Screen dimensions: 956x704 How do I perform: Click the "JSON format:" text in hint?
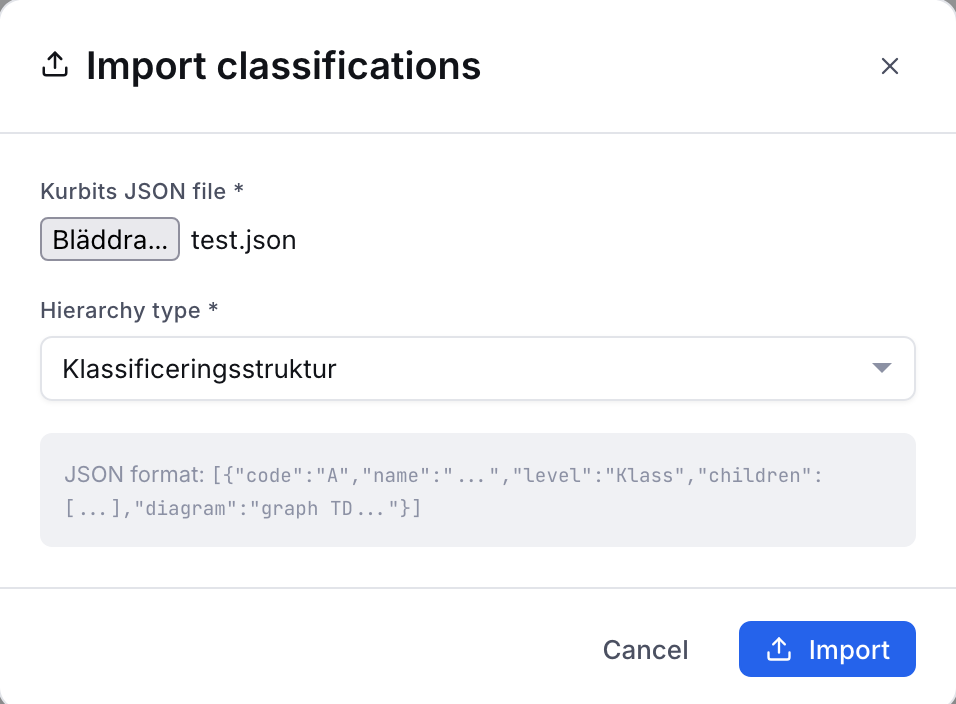click(x=135, y=474)
